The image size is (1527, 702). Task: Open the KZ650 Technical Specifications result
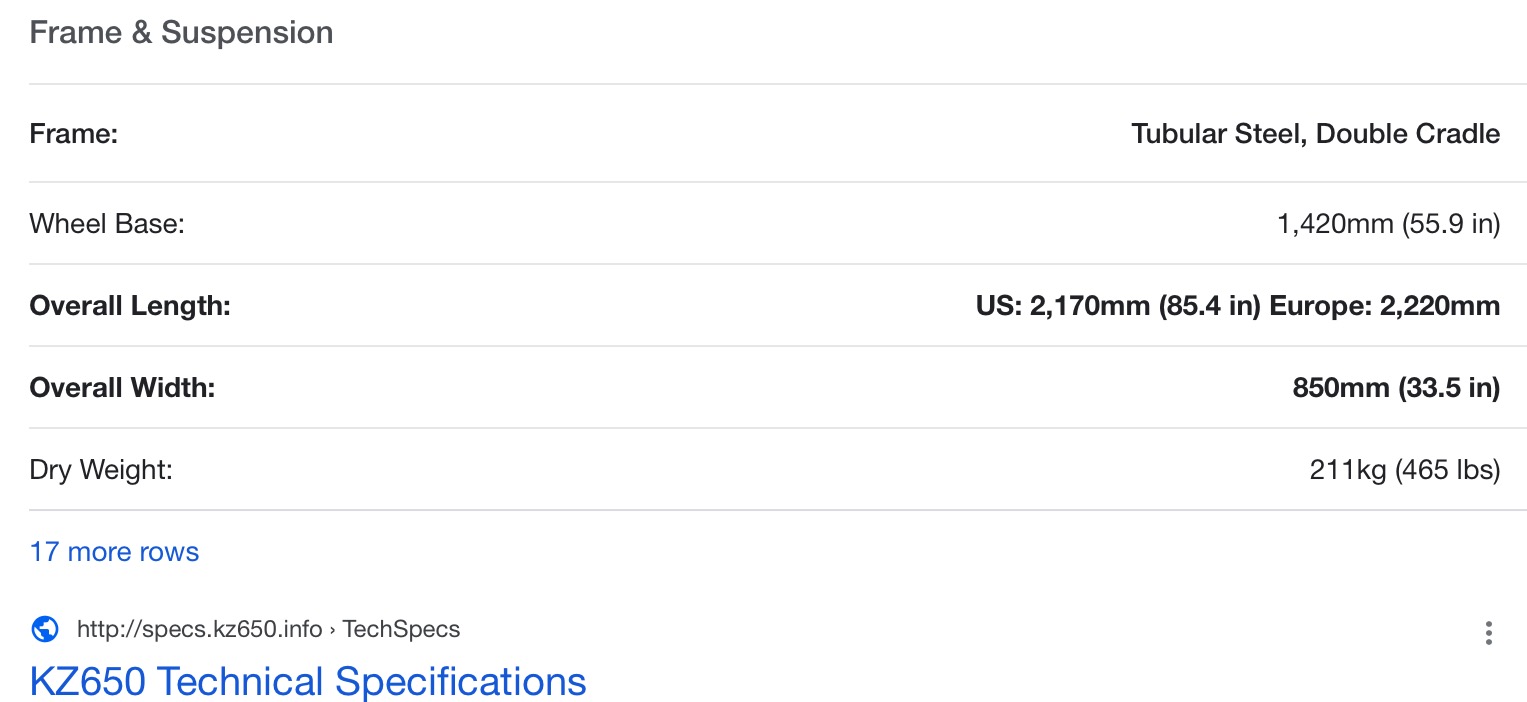308,682
